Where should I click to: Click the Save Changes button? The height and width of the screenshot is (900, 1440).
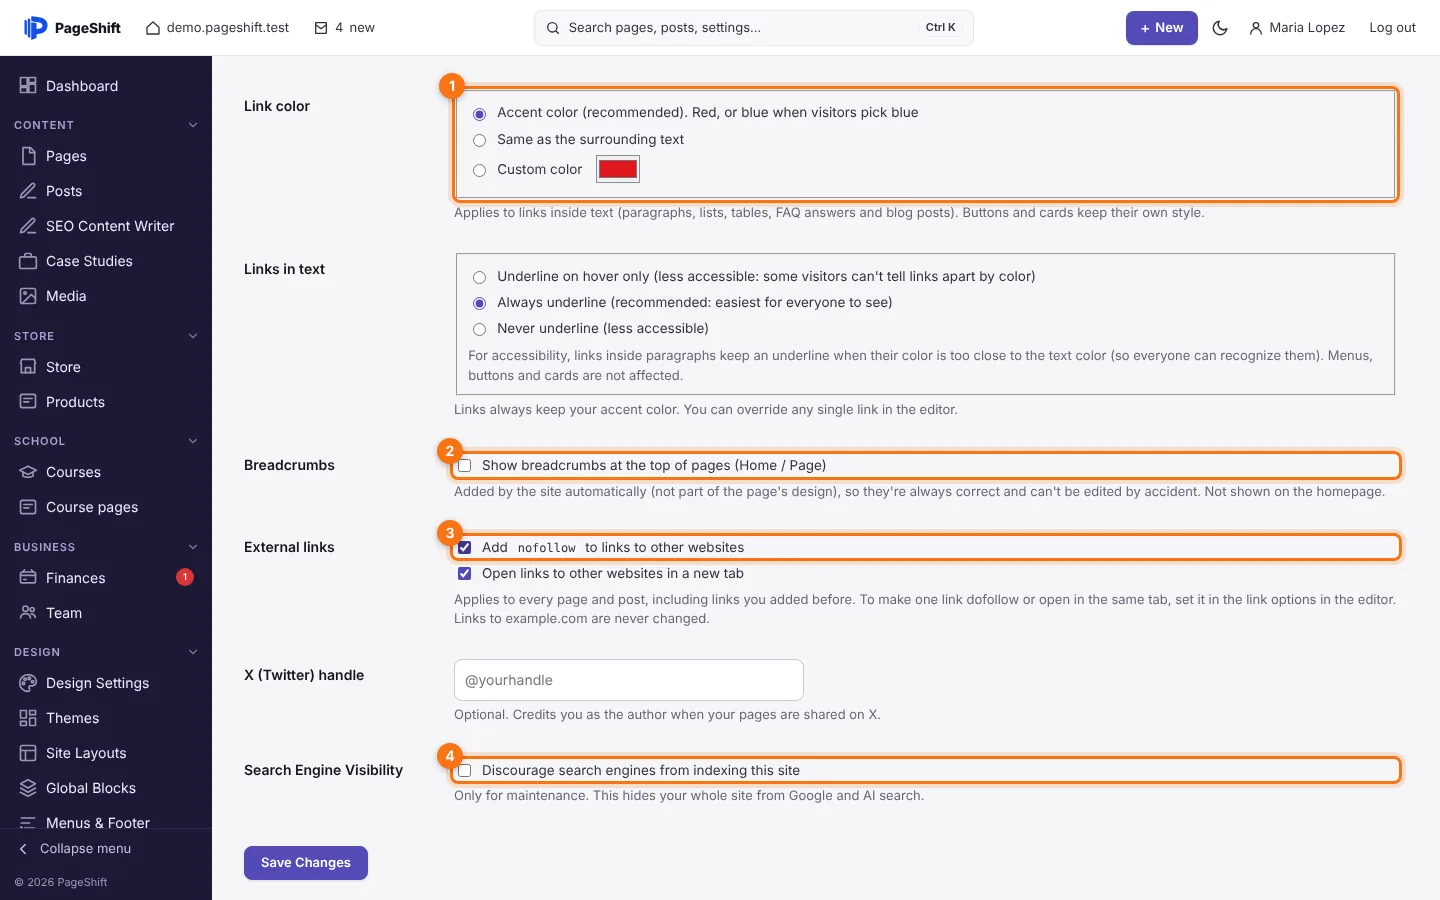click(306, 863)
